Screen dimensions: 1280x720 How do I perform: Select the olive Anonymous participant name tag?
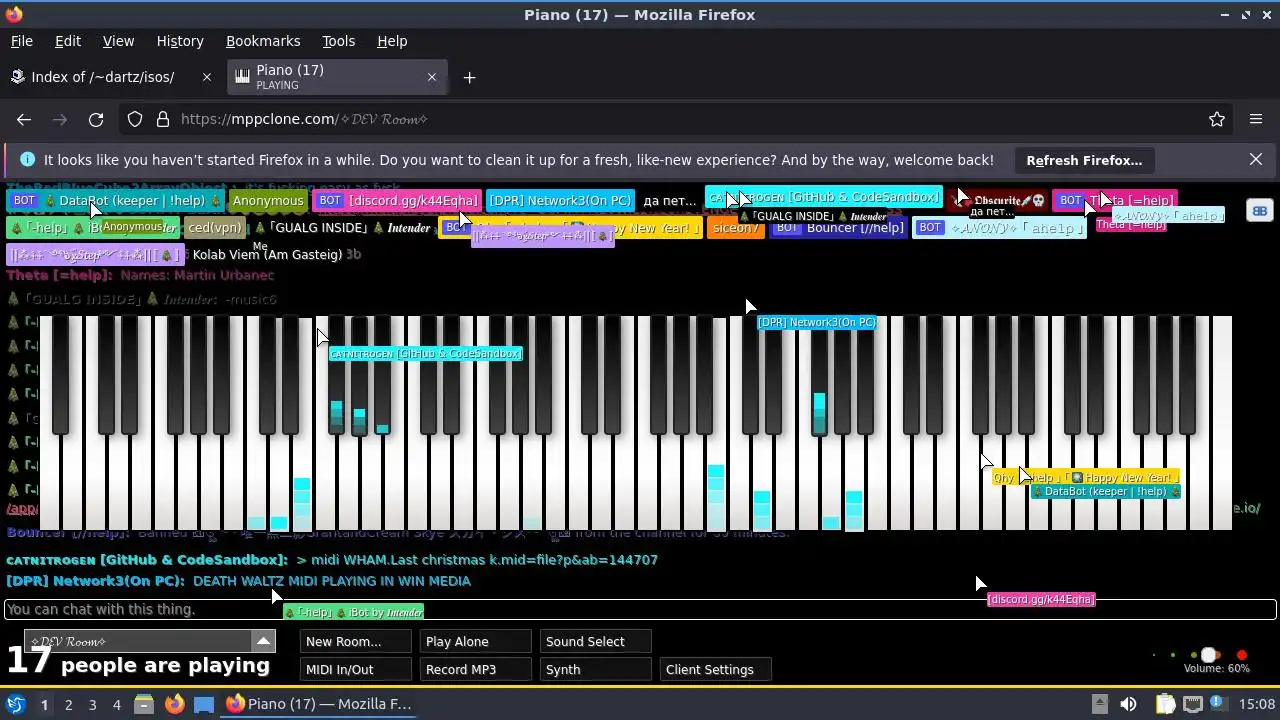[x=268, y=200]
